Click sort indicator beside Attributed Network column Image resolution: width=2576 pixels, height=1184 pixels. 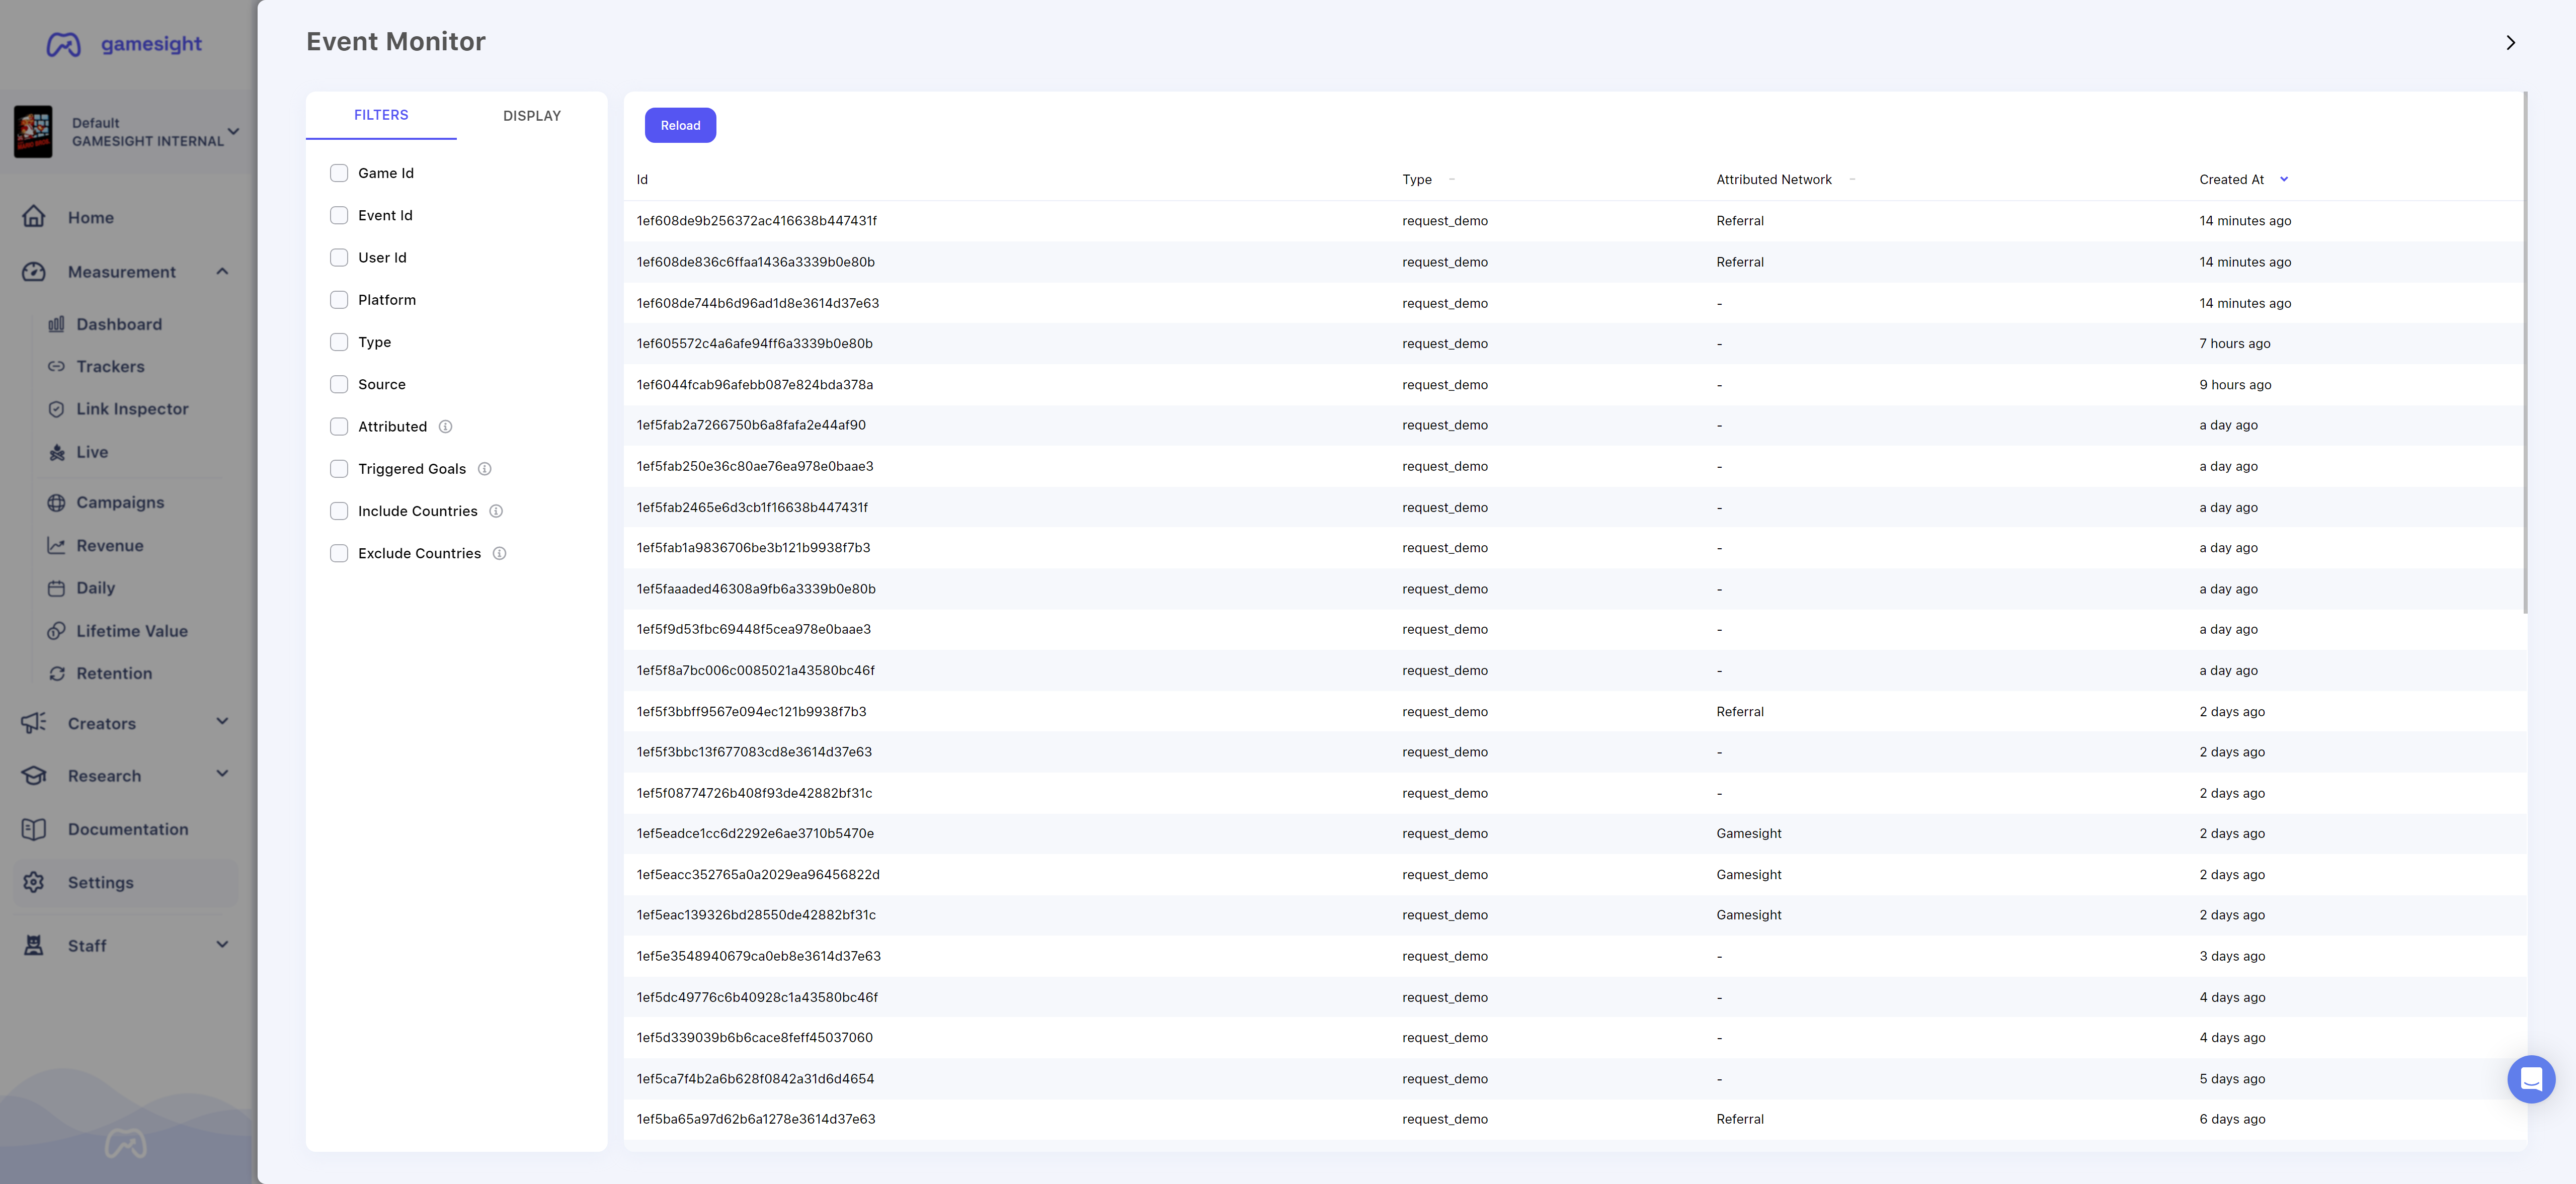click(x=1852, y=180)
